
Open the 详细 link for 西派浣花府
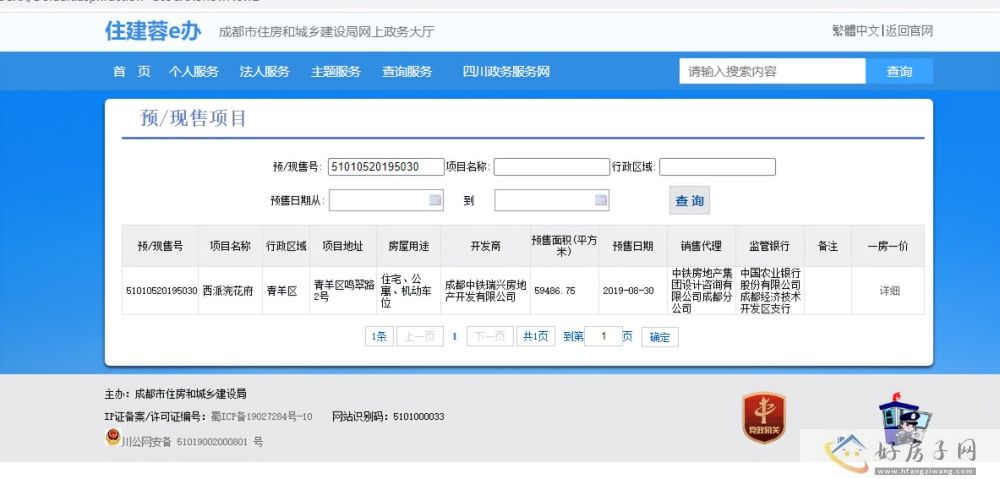point(889,291)
